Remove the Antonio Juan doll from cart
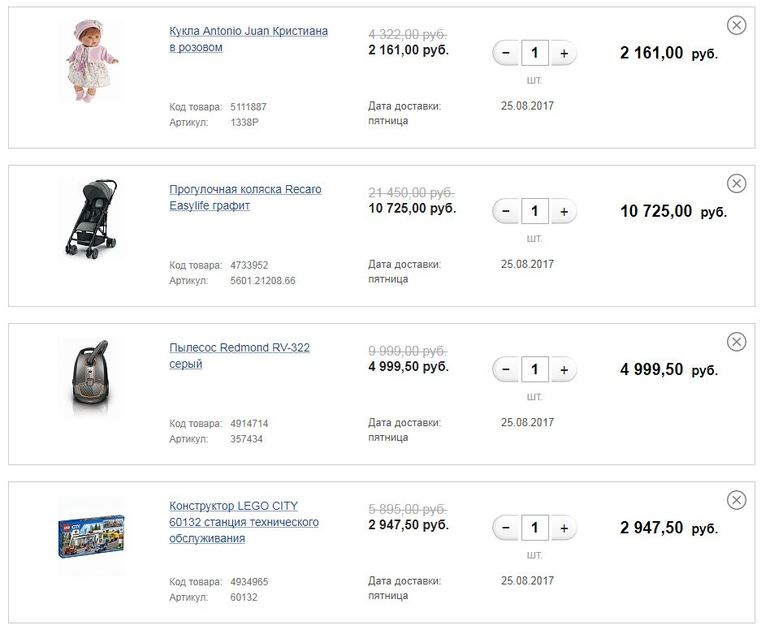This screenshot has height=634, width=770. coord(736,25)
